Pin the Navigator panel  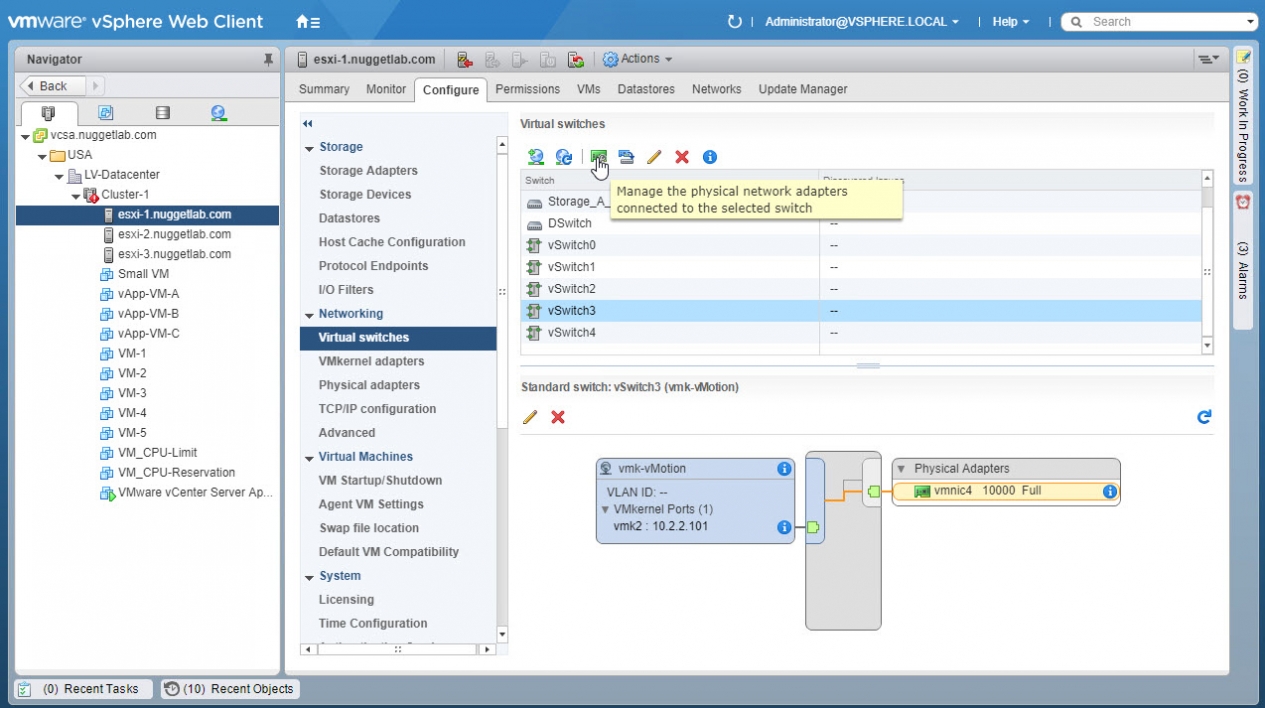pos(268,60)
